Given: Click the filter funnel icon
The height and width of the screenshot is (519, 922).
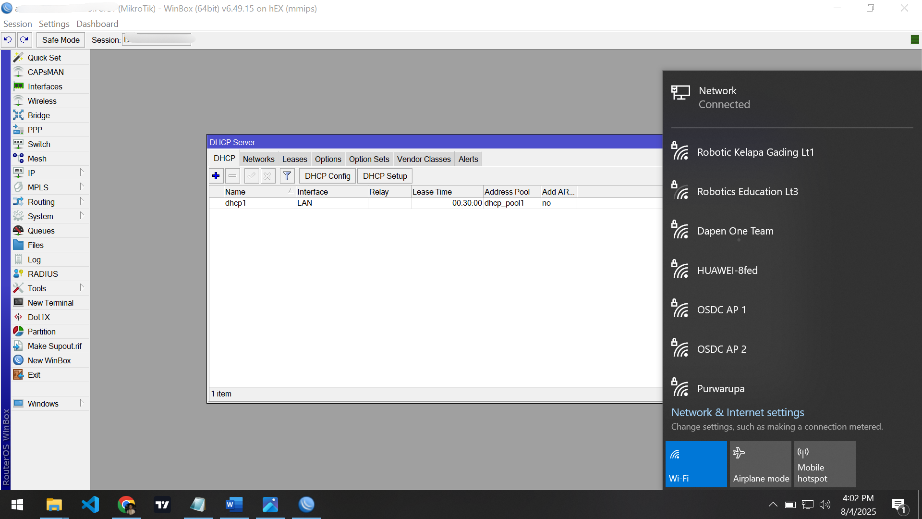Looking at the screenshot, I should tap(286, 176).
